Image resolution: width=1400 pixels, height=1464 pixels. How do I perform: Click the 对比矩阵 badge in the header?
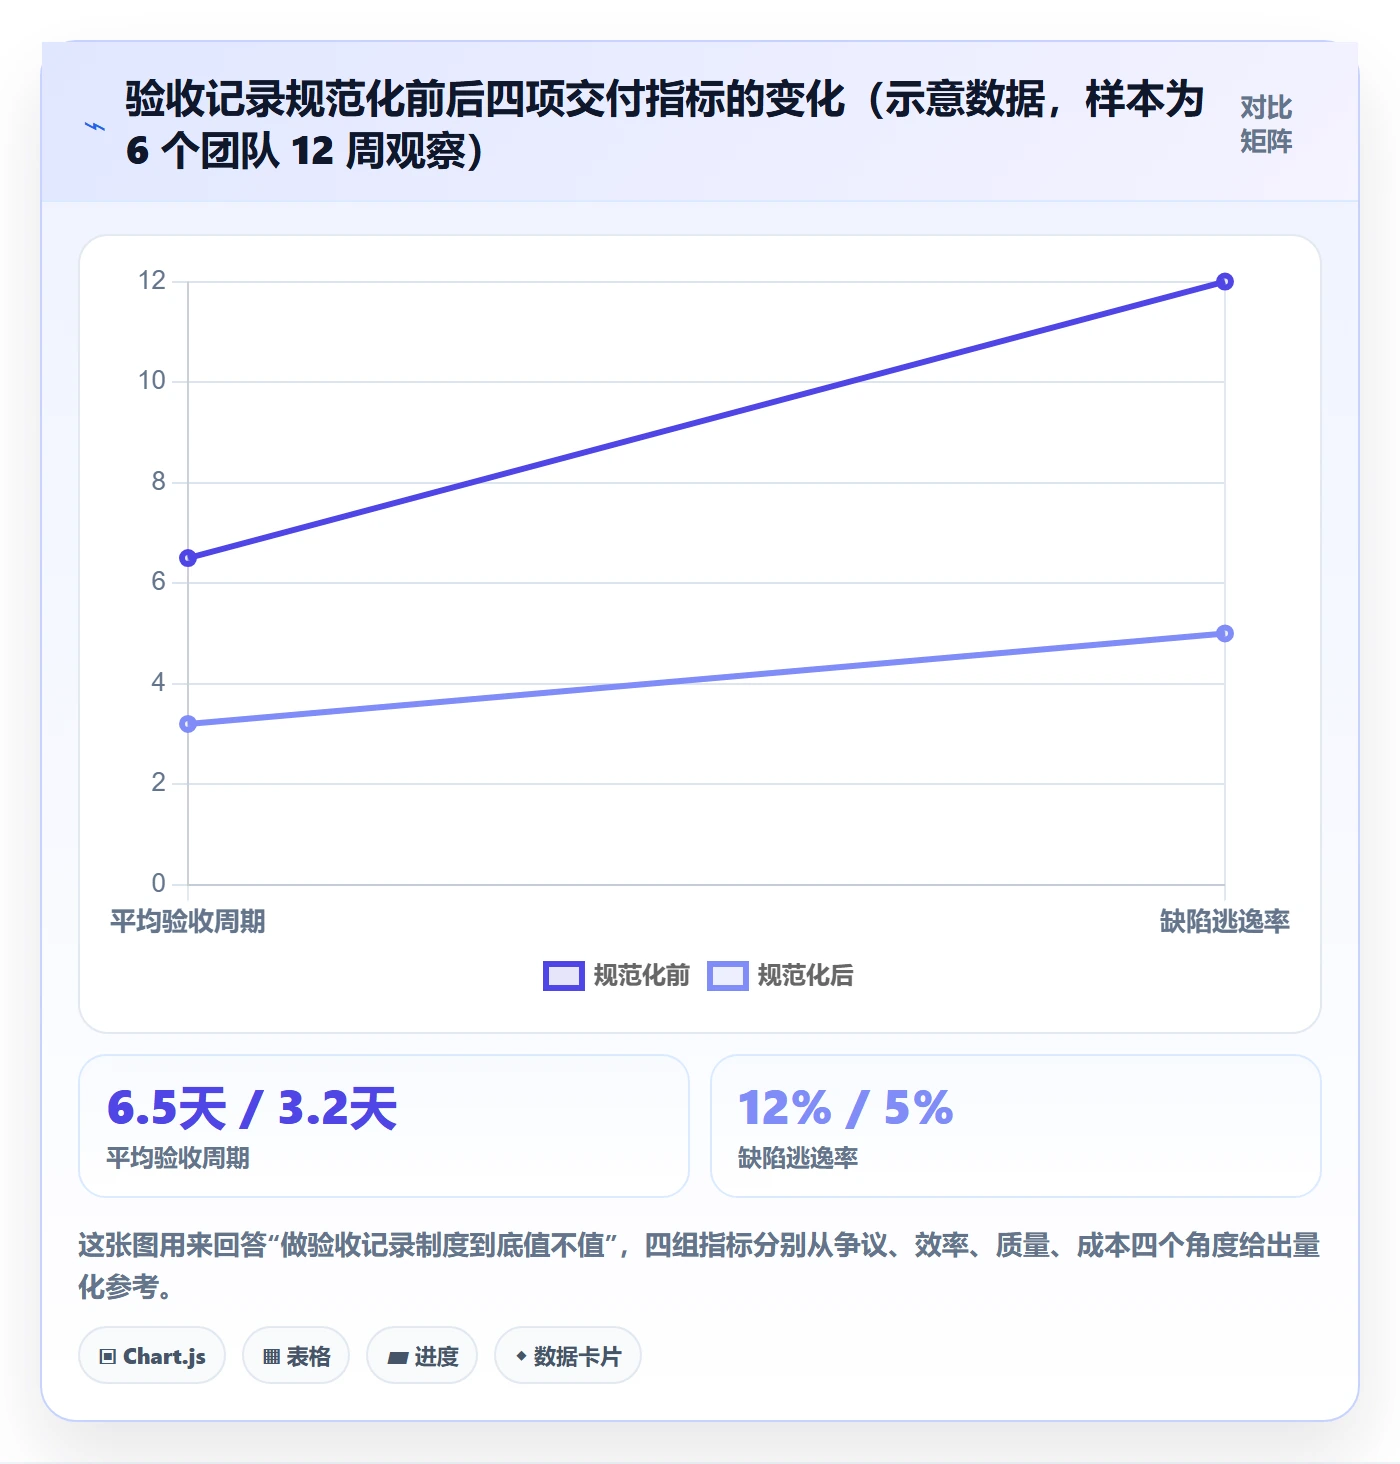pyautogui.click(x=1266, y=124)
